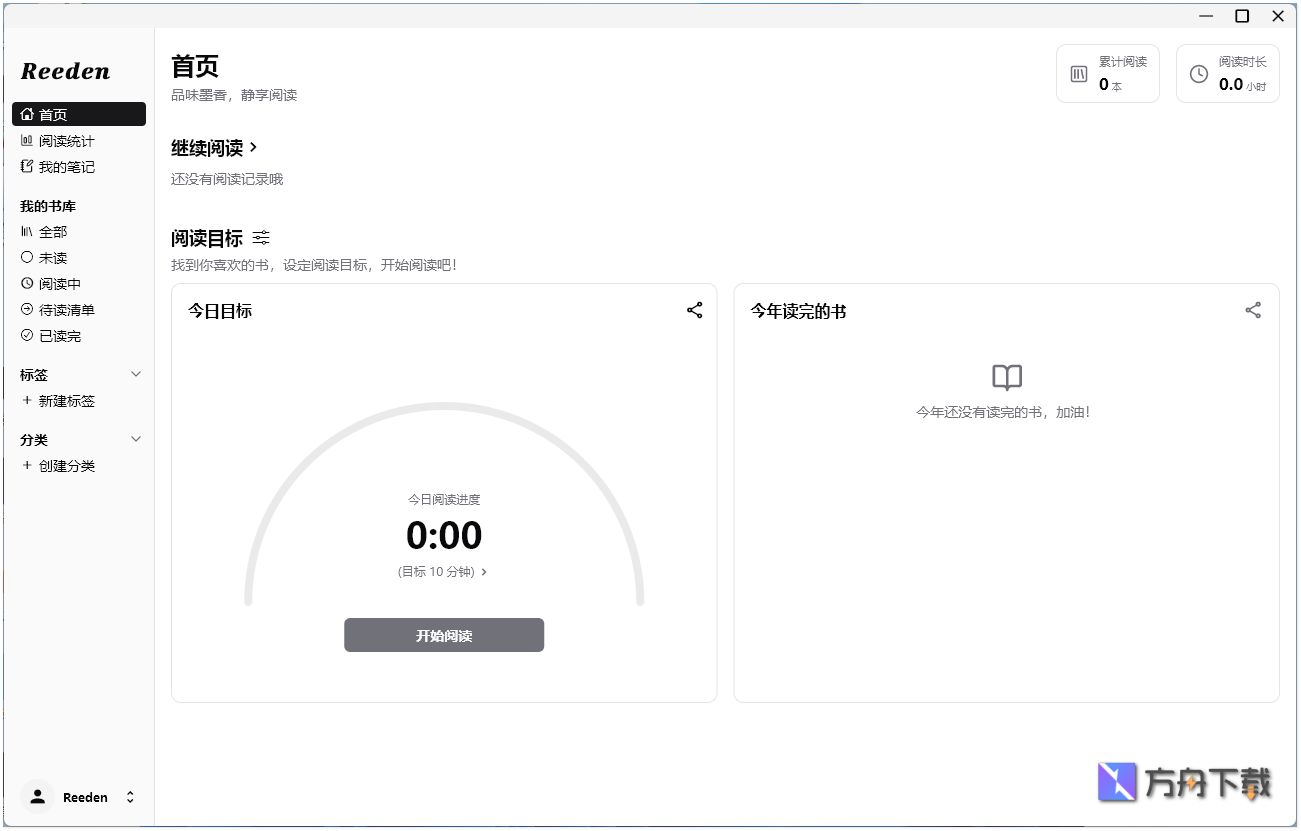The height and width of the screenshot is (831, 1301).
Task: Collapse the 分类 categories section
Action: pyautogui.click(x=136, y=439)
